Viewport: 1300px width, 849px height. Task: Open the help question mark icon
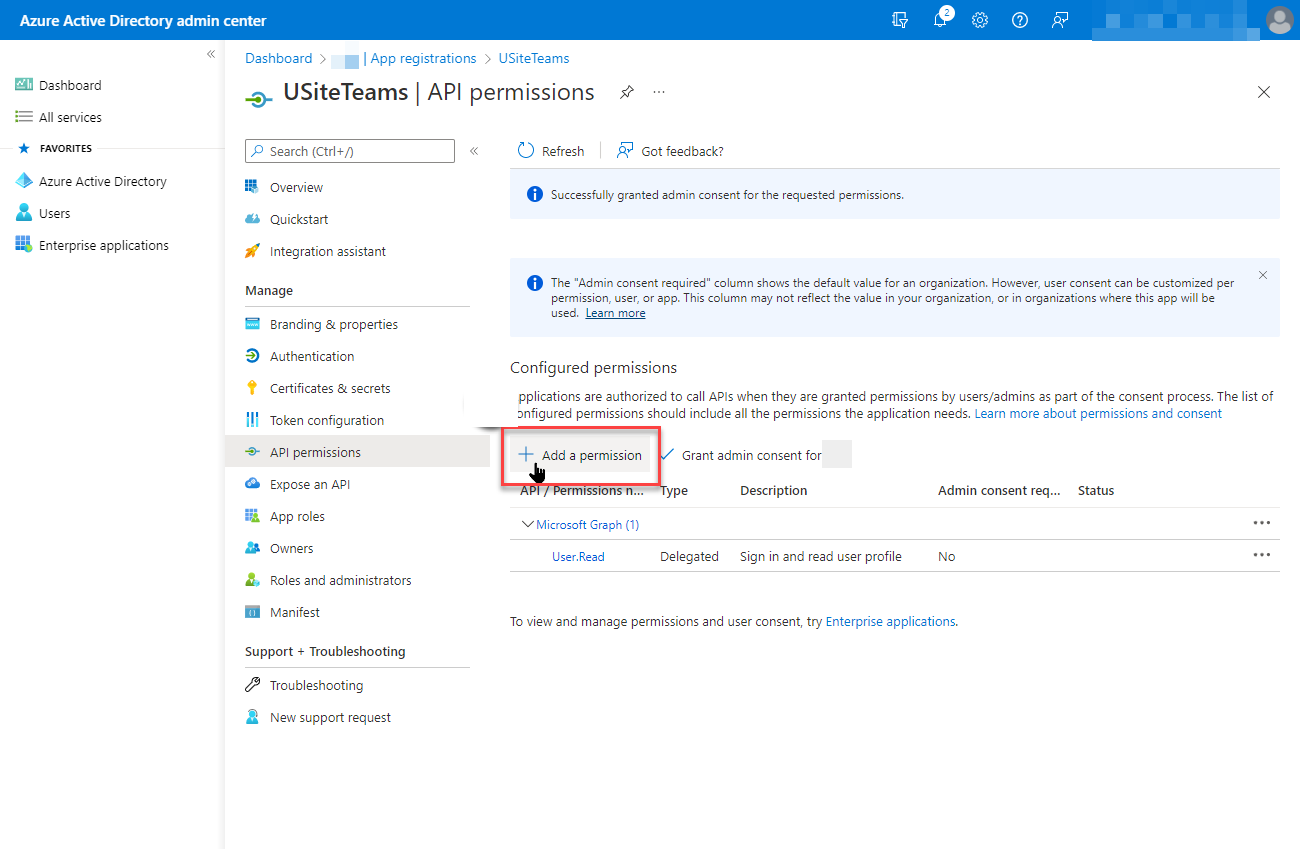[1020, 20]
